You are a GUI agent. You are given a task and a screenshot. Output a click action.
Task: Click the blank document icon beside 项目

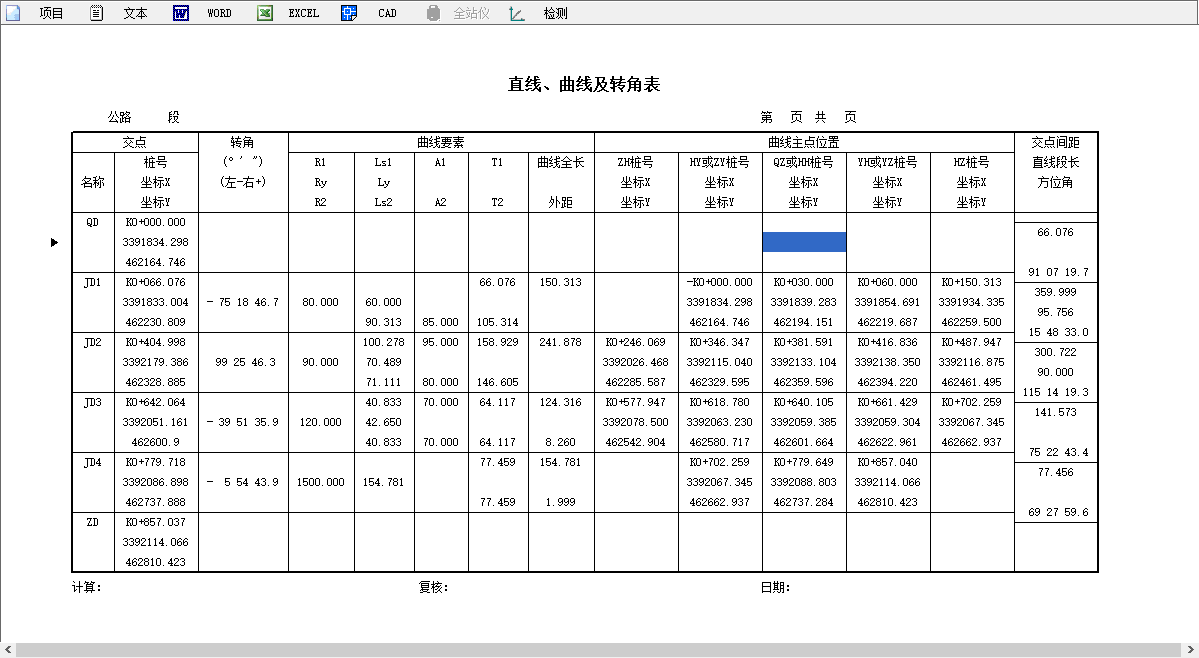pyautogui.click(x=13, y=13)
